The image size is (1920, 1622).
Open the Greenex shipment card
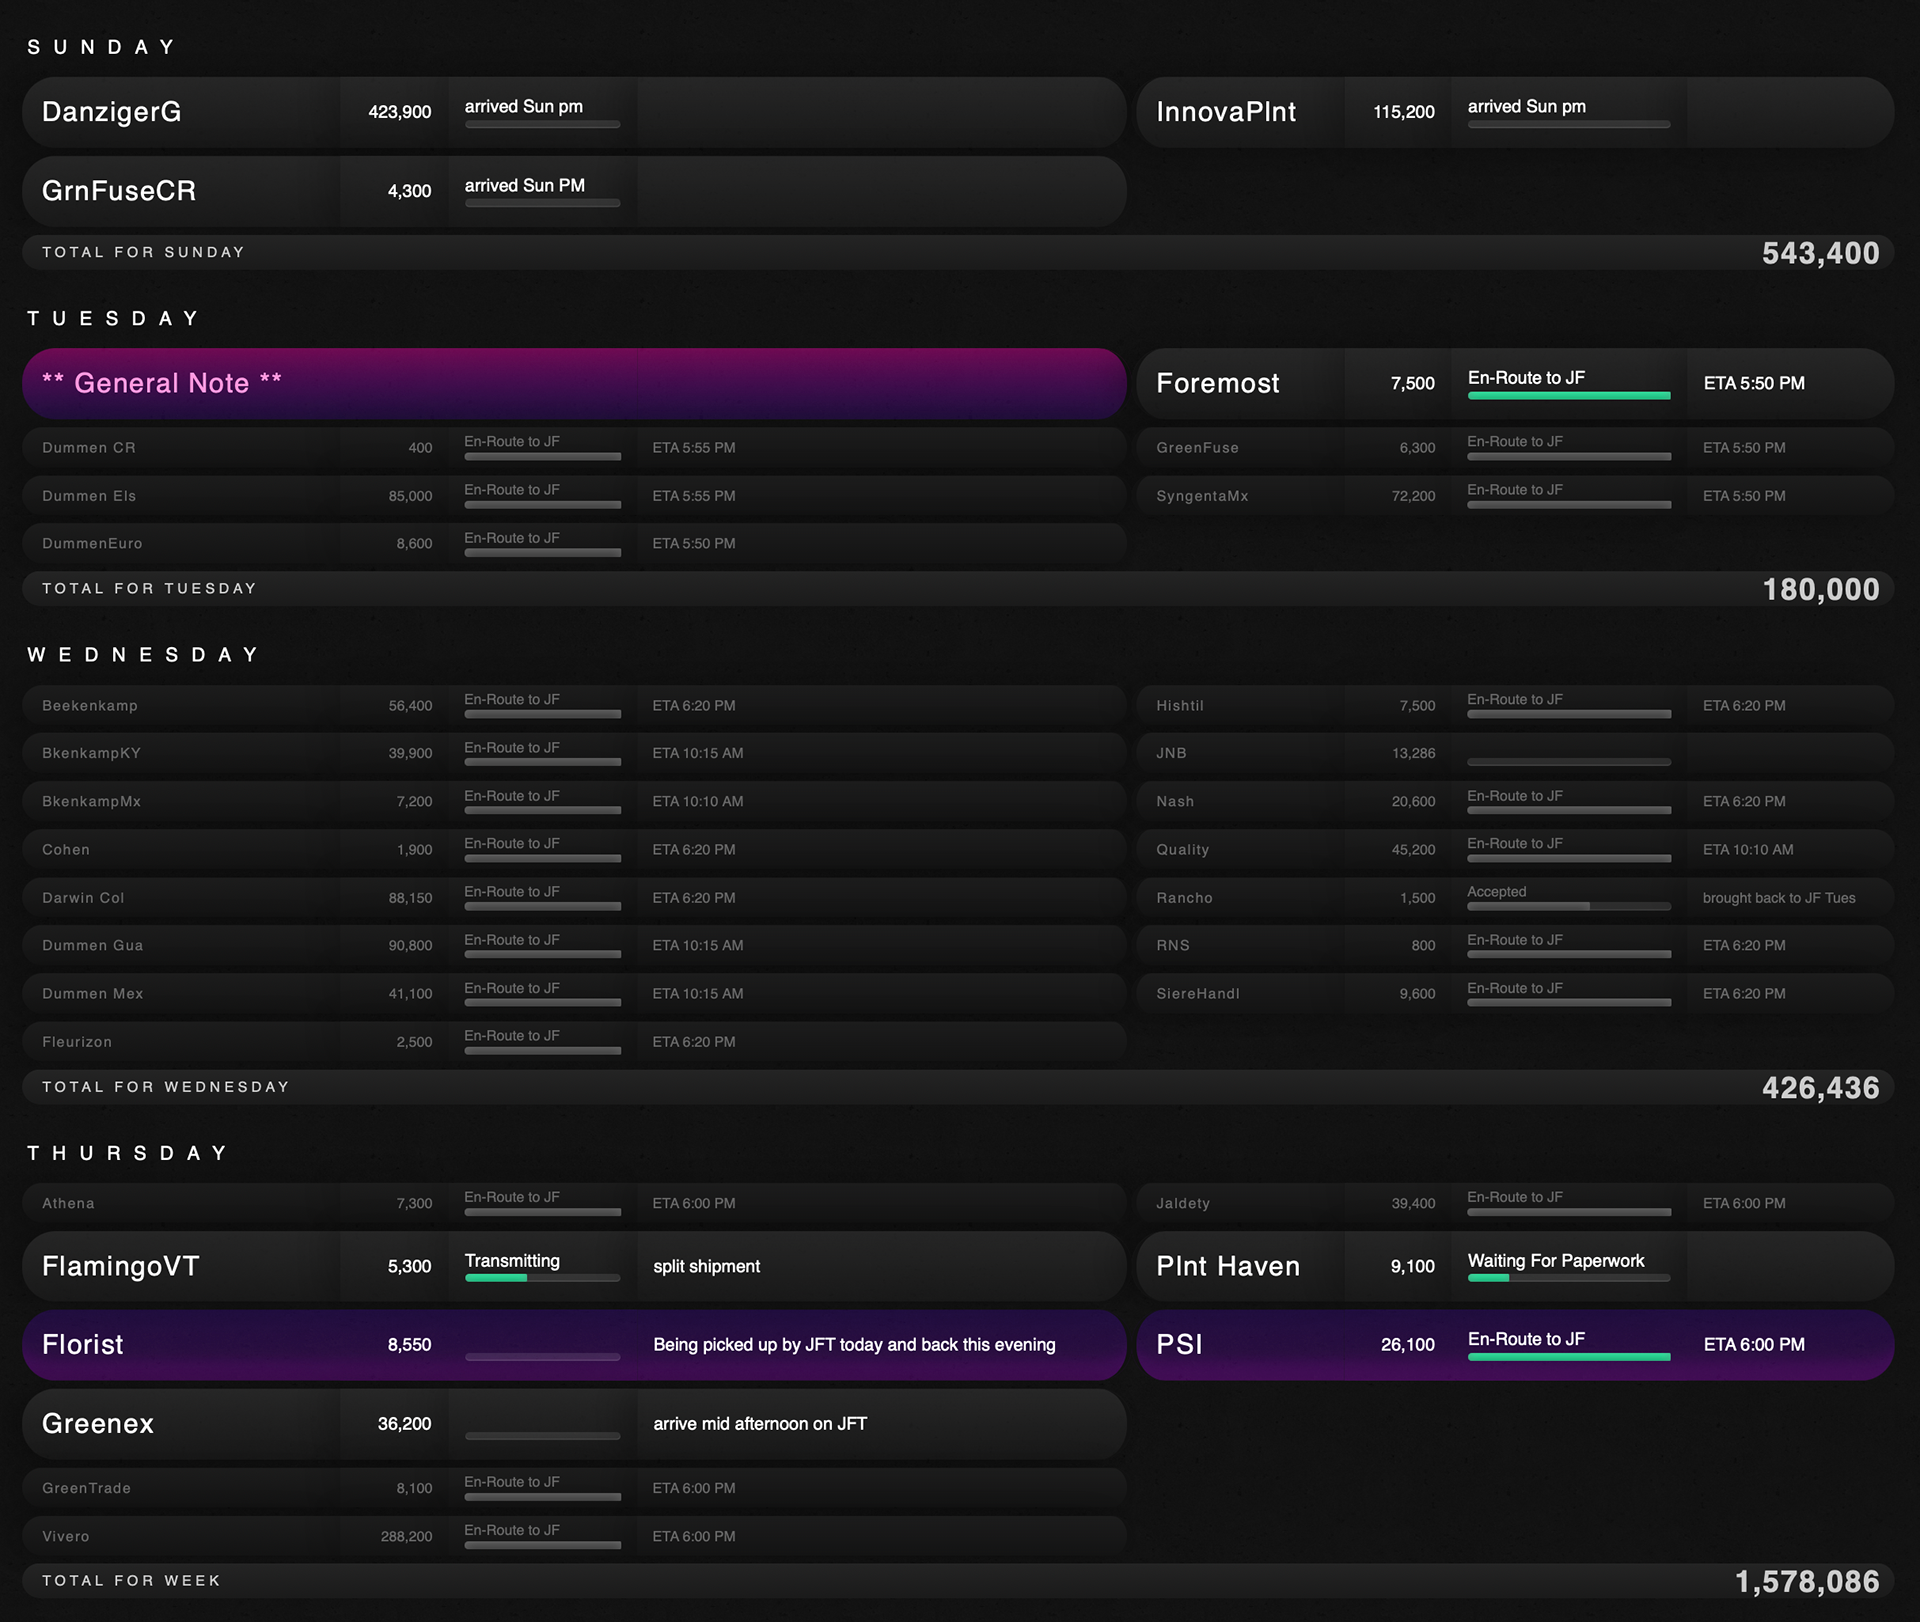[574, 1424]
